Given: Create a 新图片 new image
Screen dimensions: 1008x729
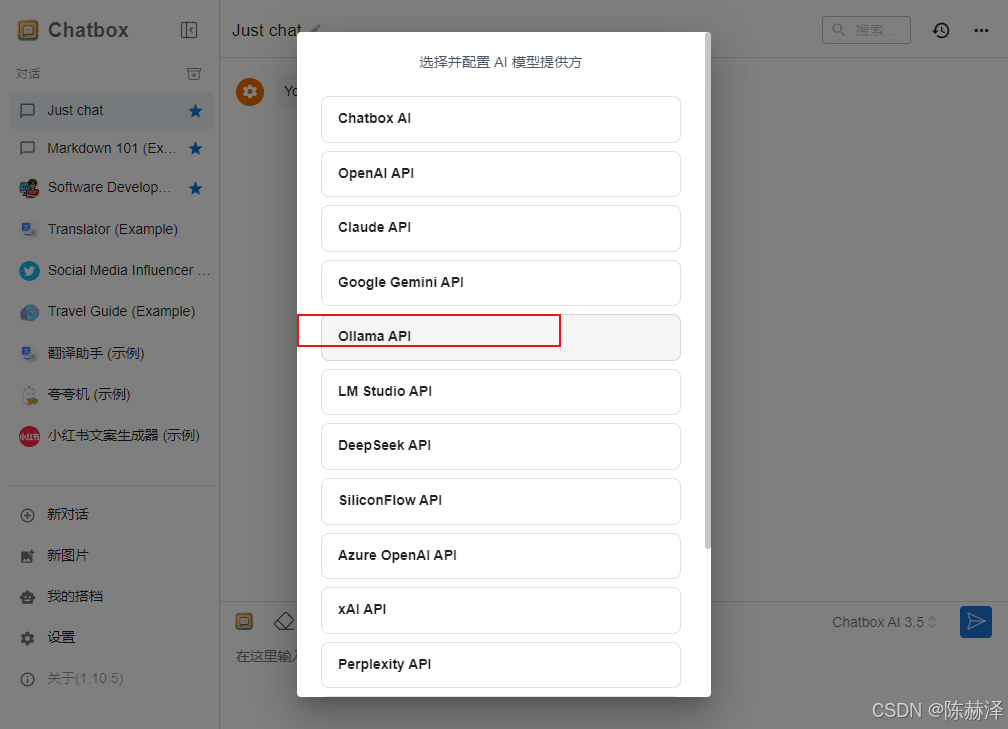Looking at the screenshot, I should [x=111, y=555].
